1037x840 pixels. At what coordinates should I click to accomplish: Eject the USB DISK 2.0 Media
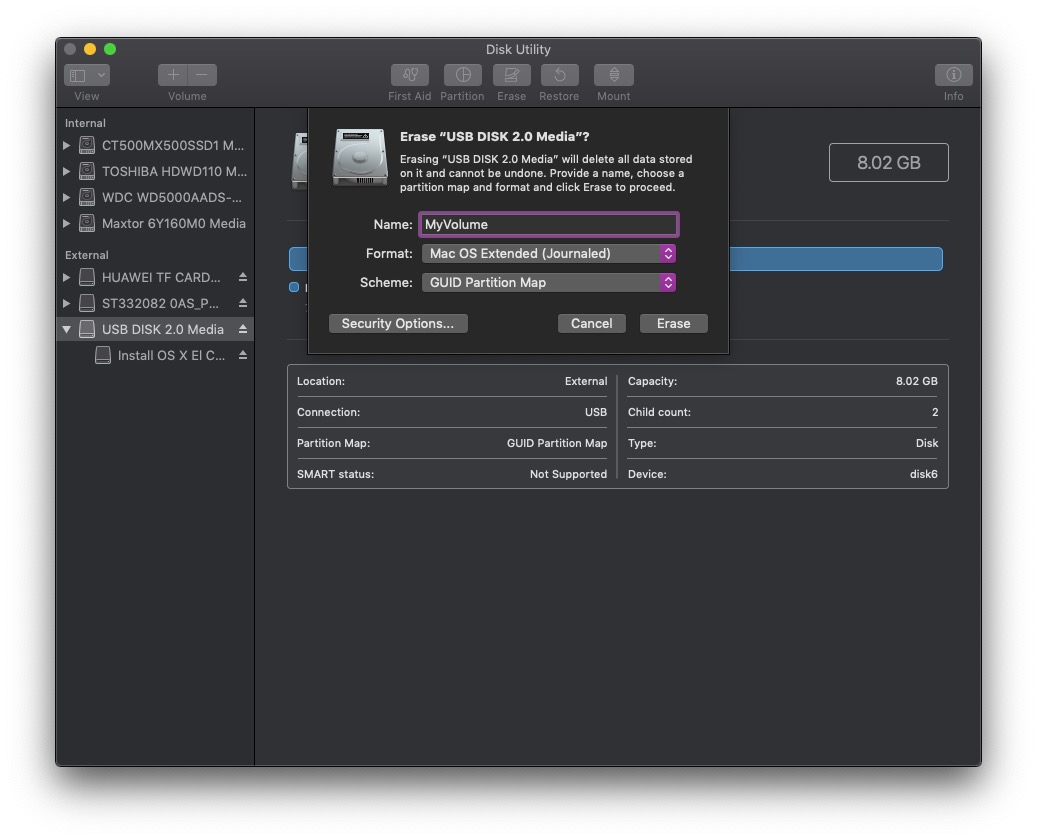241,328
